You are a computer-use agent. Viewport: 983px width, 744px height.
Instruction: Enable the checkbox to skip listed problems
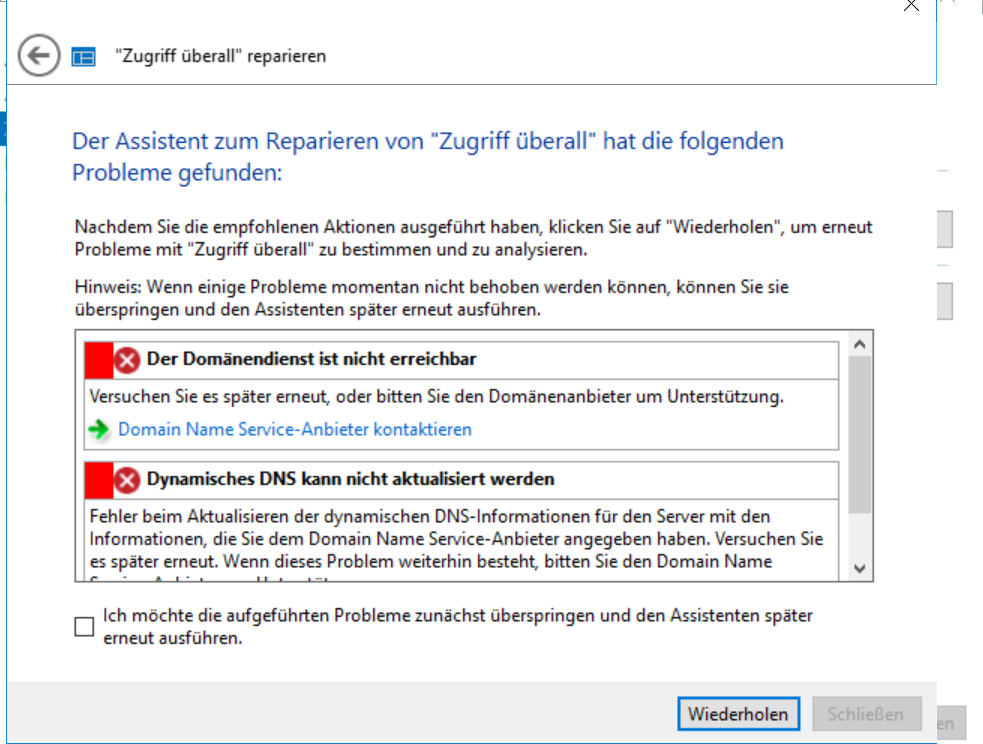click(84, 627)
